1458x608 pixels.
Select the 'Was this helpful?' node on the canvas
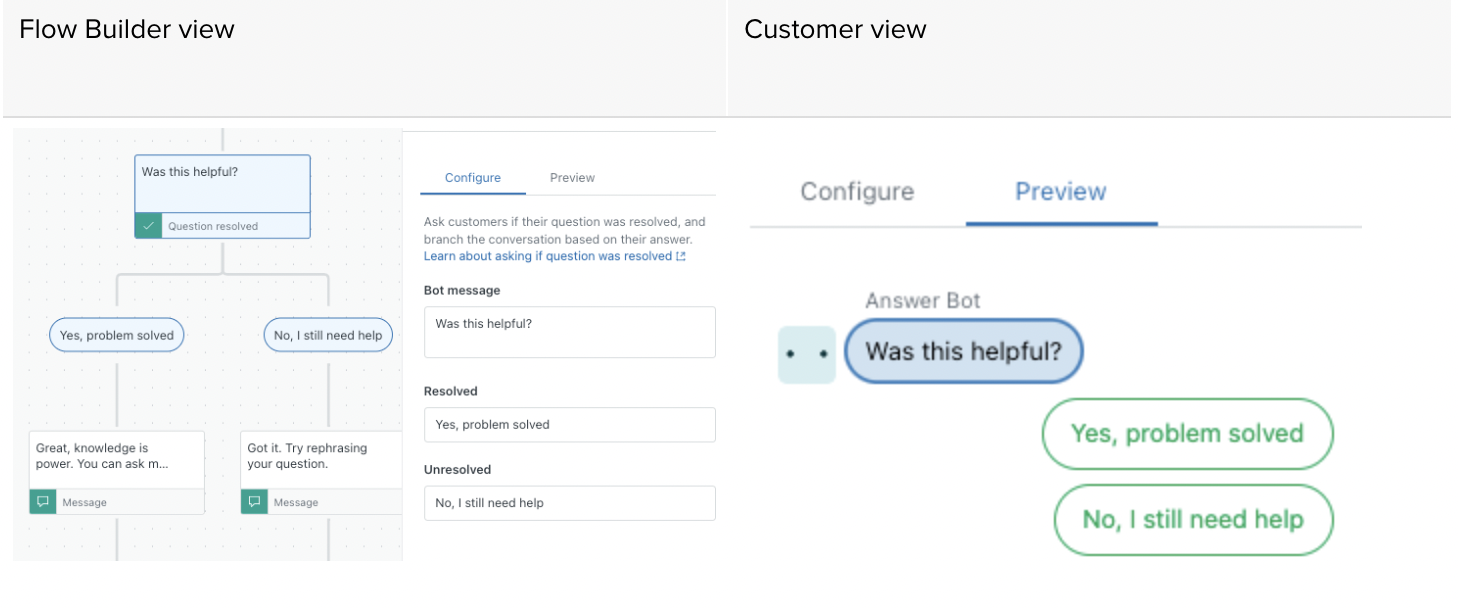pyautogui.click(x=221, y=184)
